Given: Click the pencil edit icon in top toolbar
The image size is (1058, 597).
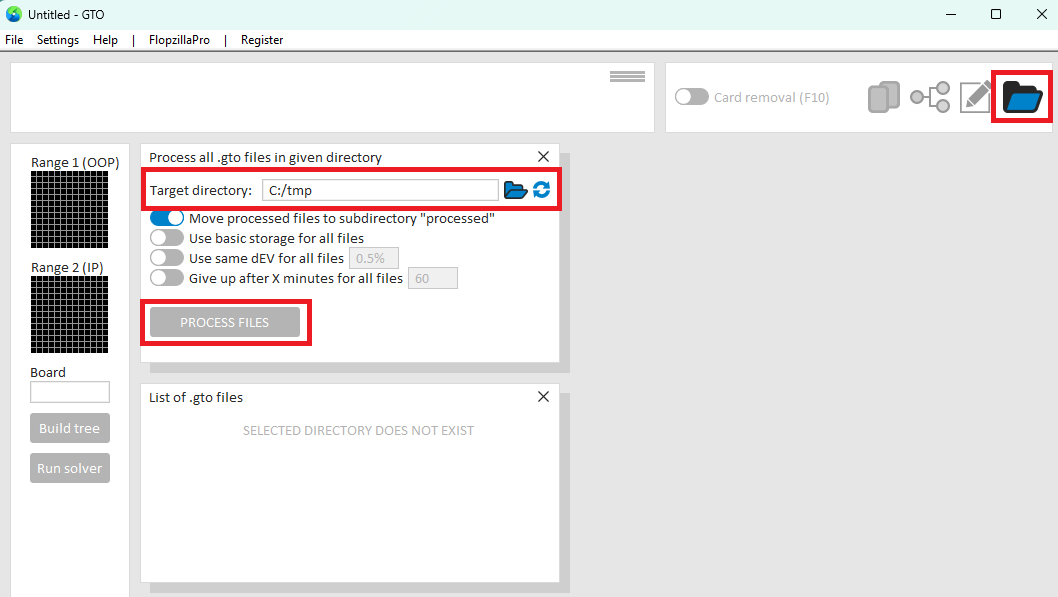Looking at the screenshot, I should tap(975, 97).
